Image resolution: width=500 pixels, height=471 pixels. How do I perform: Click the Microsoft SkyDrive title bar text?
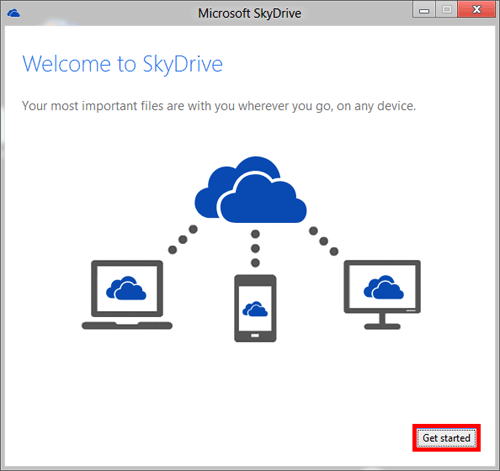(249, 13)
